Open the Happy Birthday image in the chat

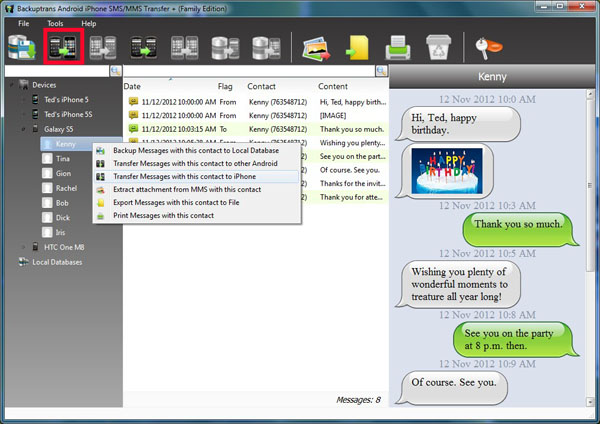coord(447,171)
